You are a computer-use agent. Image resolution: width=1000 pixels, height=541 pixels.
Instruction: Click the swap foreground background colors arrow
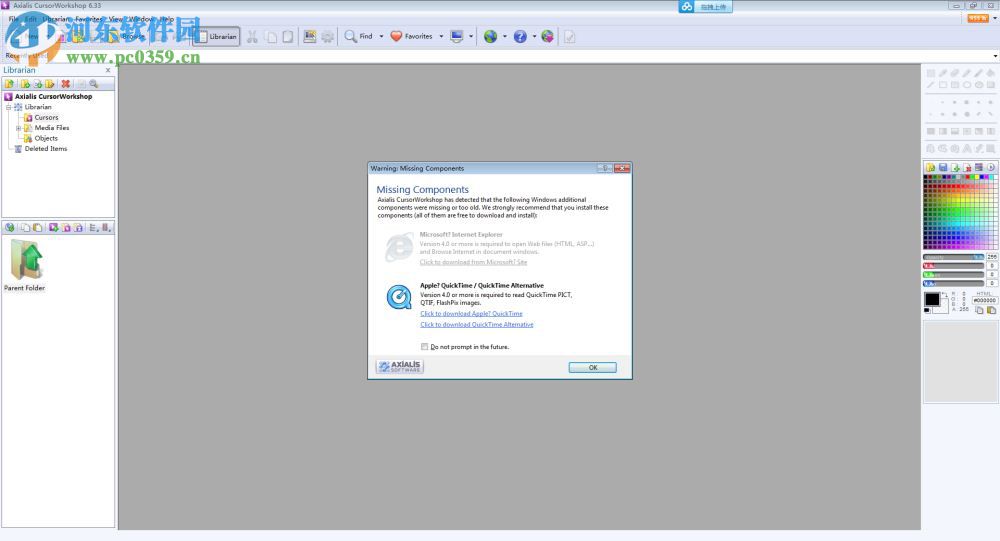click(944, 295)
